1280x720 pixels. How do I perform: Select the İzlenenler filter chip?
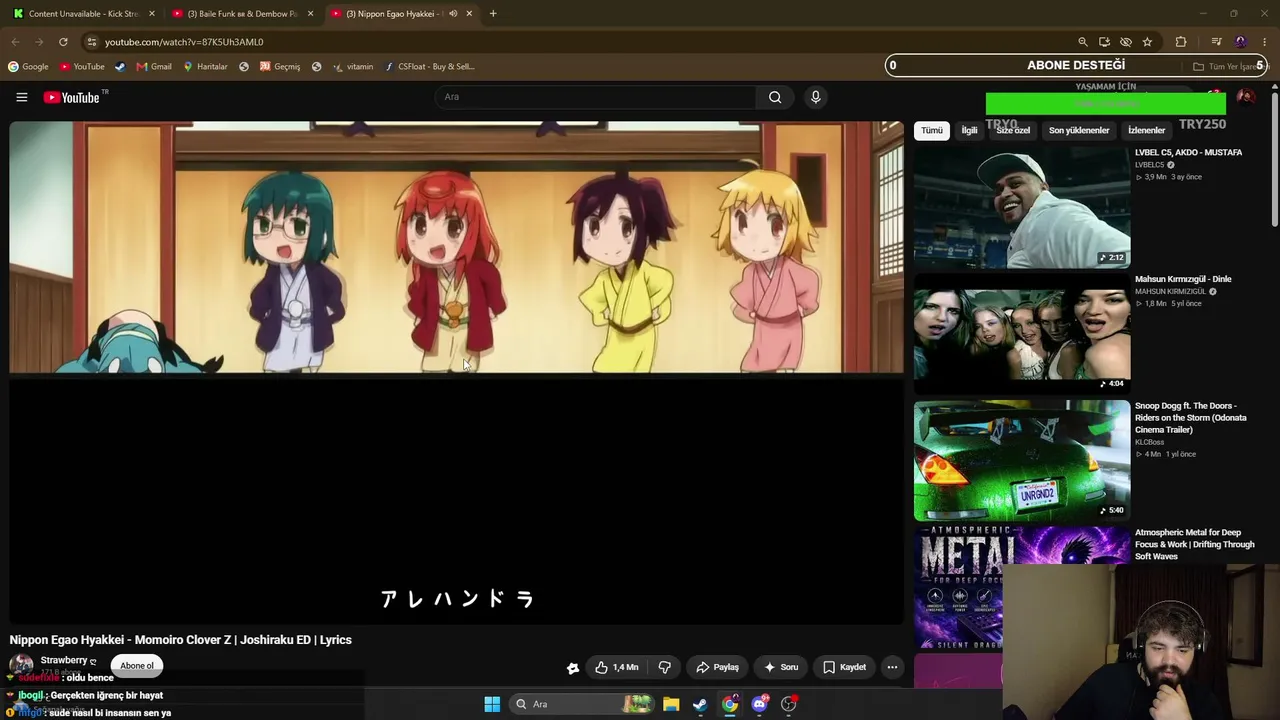click(1146, 130)
